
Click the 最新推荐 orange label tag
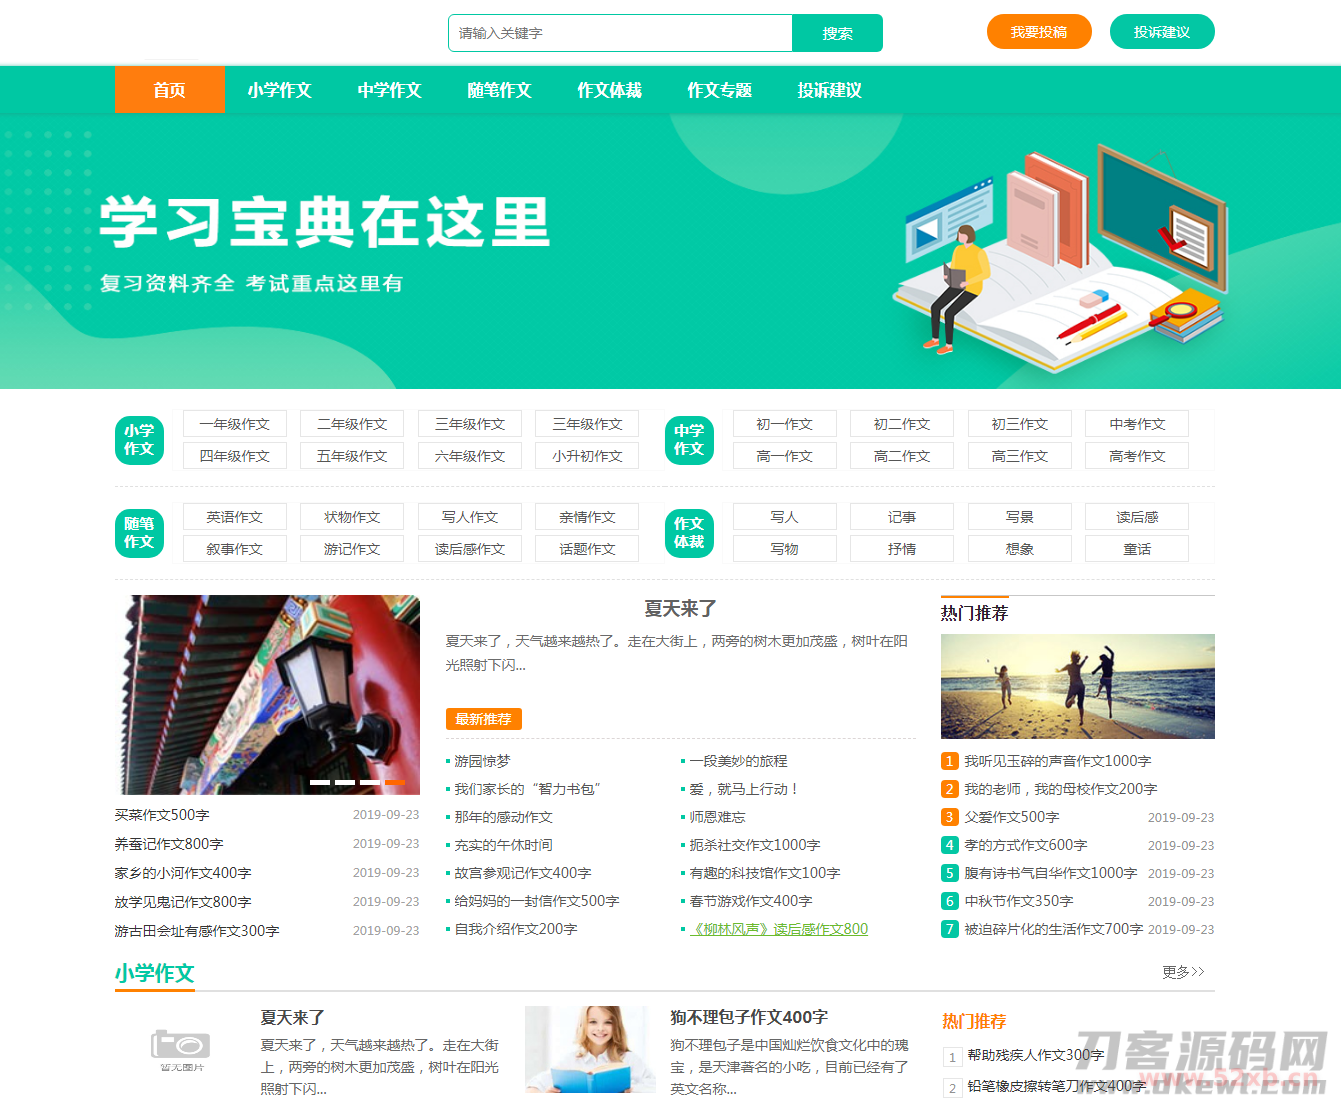pyautogui.click(x=485, y=718)
